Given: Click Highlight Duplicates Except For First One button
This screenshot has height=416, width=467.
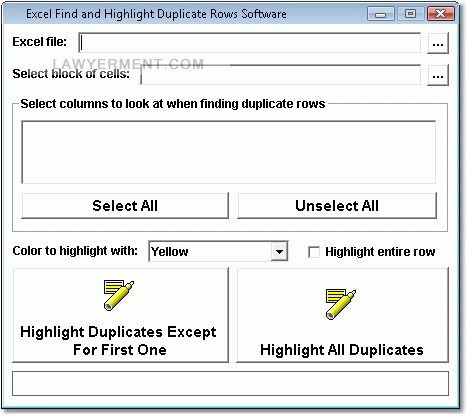Looking at the screenshot, I should [121, 315].
